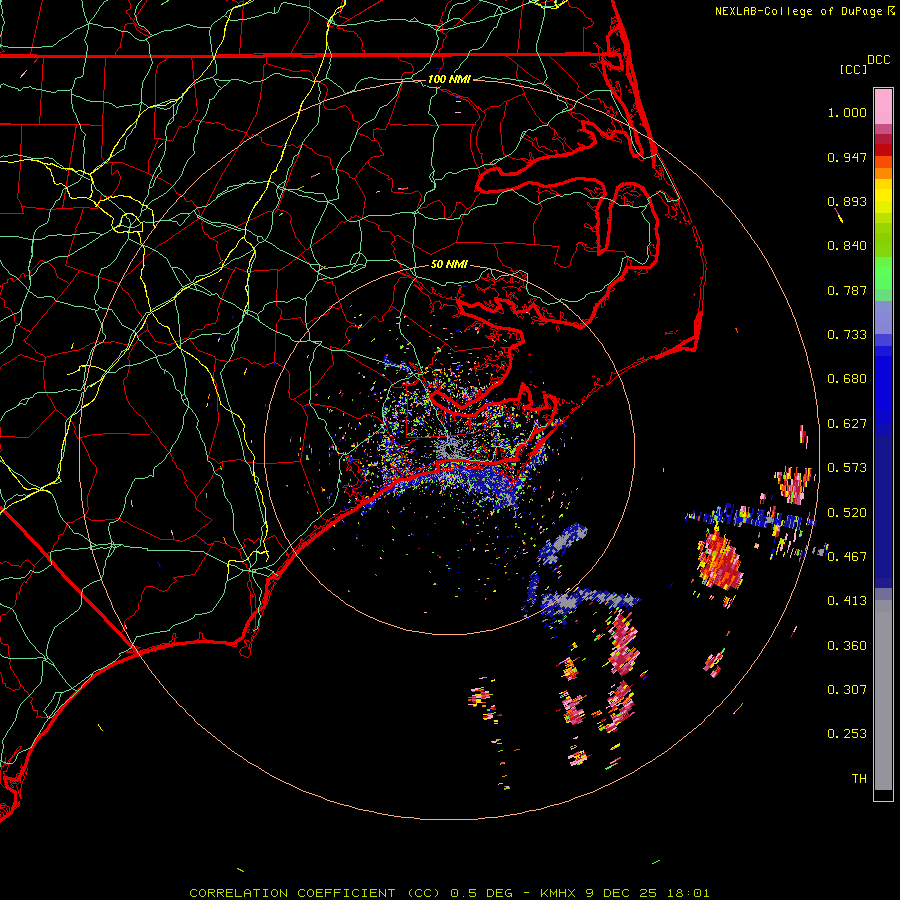
Task: Click the 0.307 scale value
Action: tap(847, 690)
